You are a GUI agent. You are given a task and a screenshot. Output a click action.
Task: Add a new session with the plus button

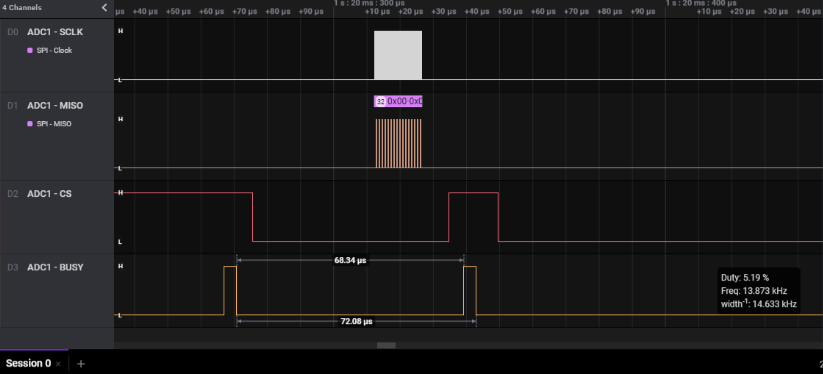[81, 364]
